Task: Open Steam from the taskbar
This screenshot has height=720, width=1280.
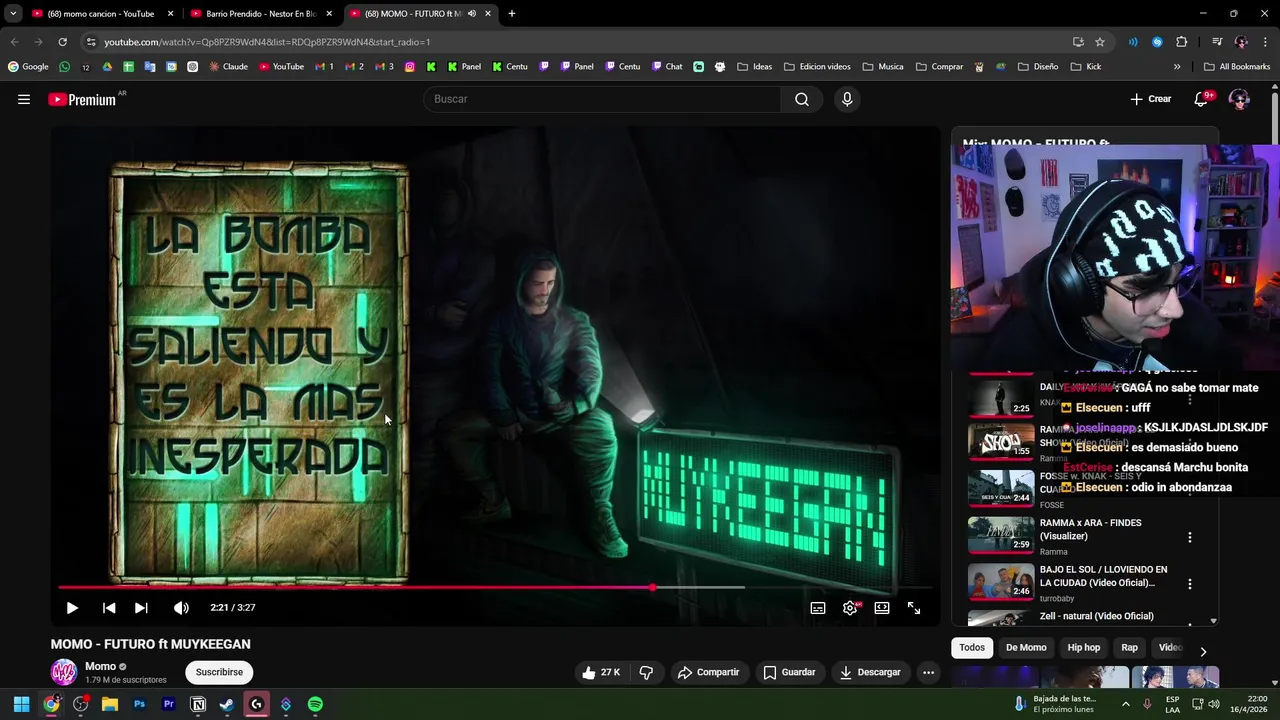Action: (227, 704)
